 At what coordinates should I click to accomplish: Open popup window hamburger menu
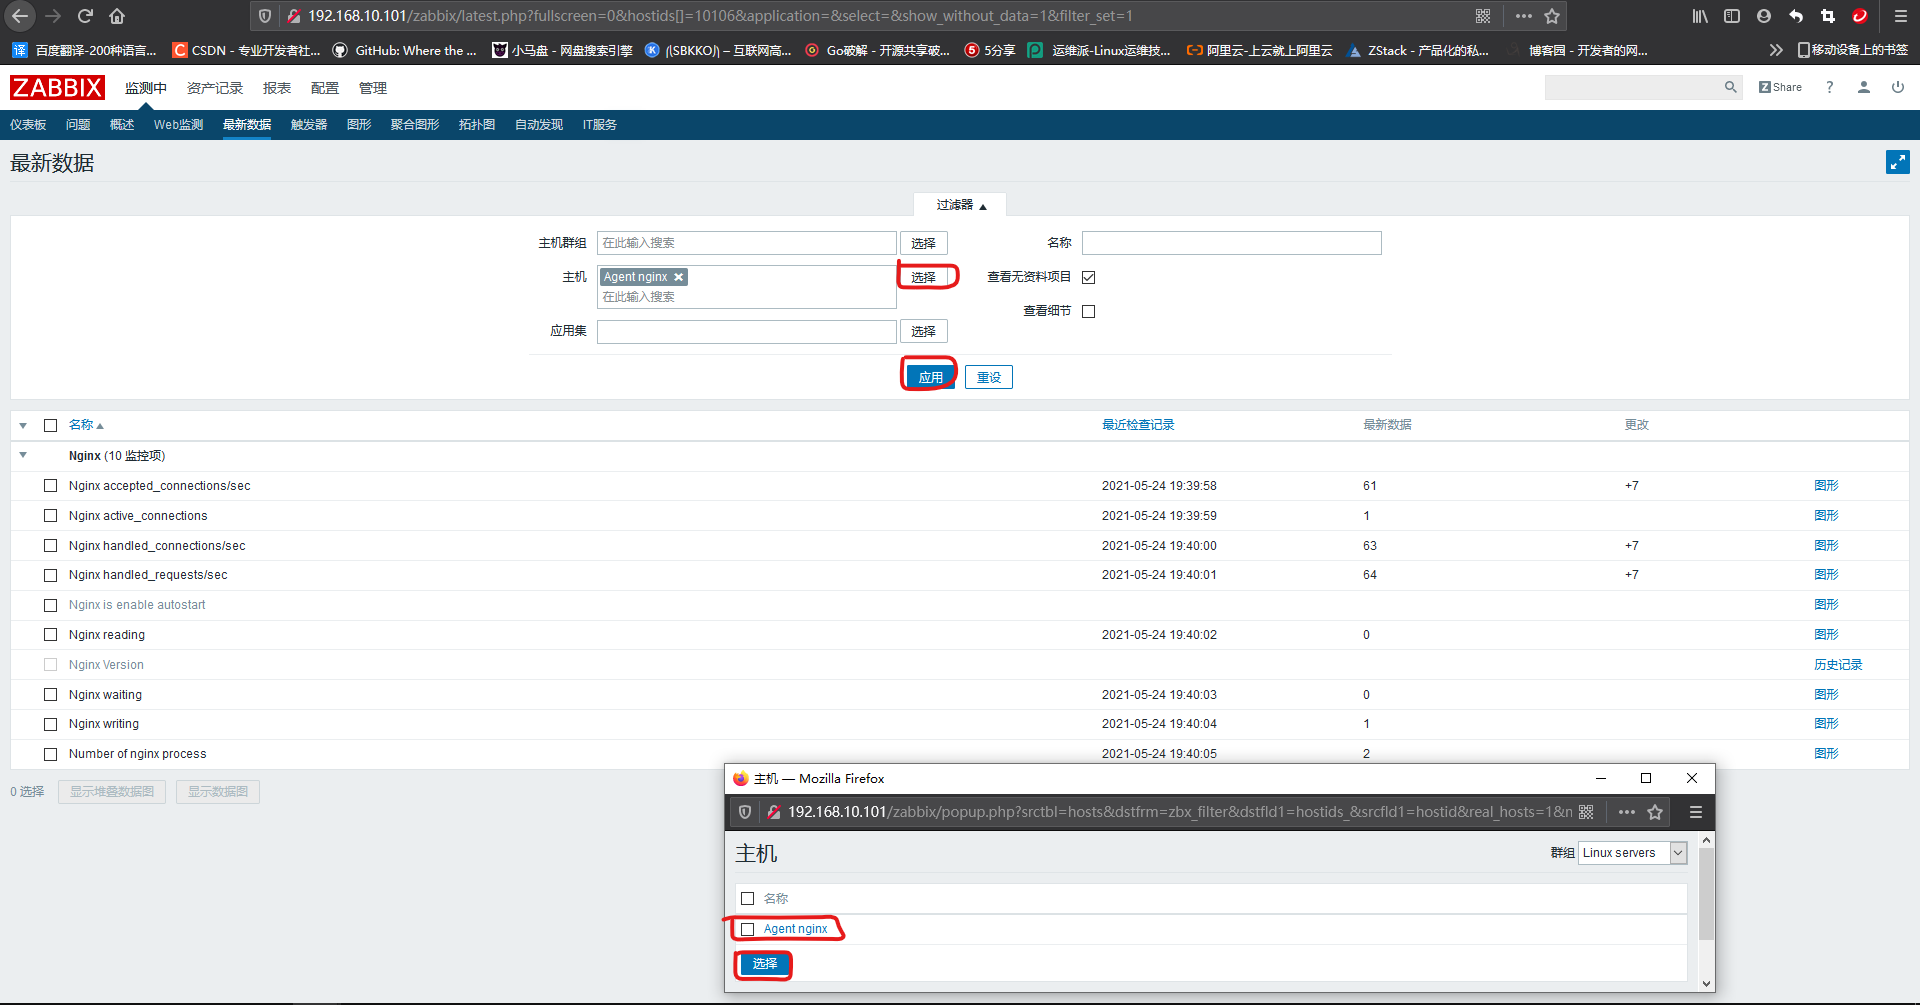[x=1696, y=812]
